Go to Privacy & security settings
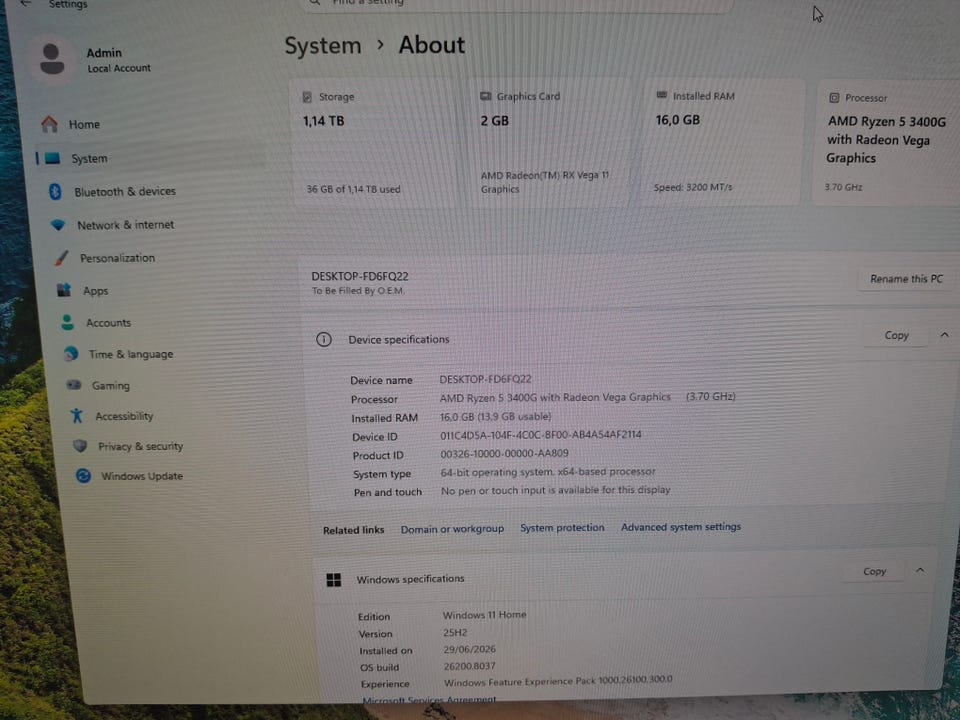Viewport: 960px width, 720px height. tap(141, 446)
